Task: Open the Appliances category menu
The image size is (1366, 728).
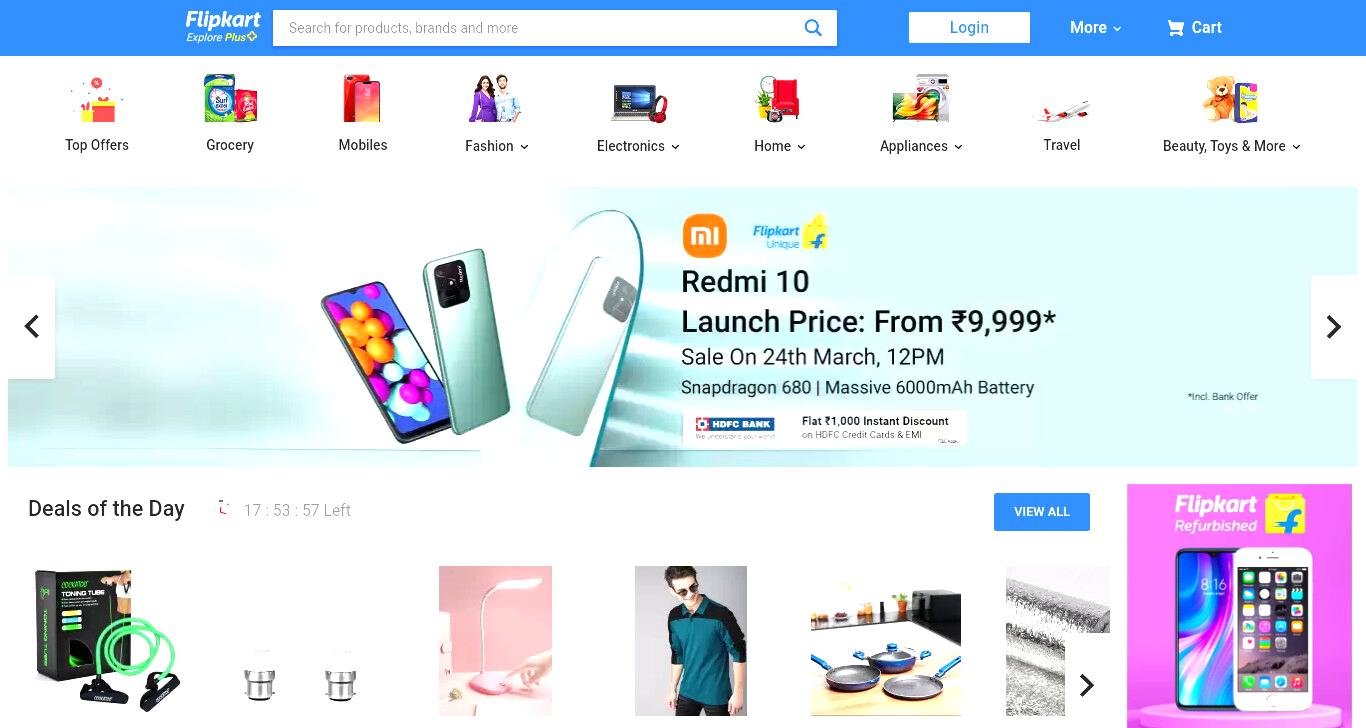Action: tap(921, 146)
